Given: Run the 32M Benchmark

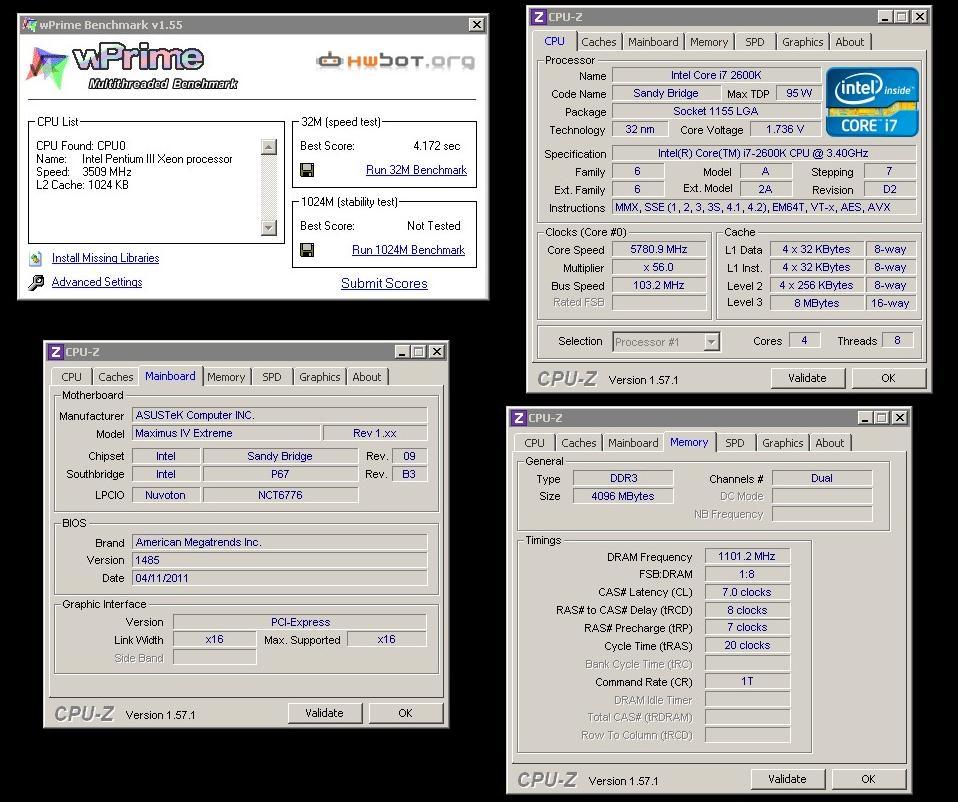Looking at the screenshot, I should [416, 170].
